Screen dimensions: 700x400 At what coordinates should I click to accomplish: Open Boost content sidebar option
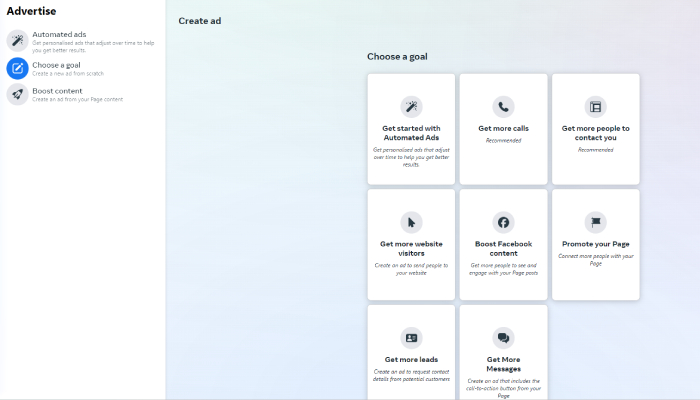click(x=57, y=91)
